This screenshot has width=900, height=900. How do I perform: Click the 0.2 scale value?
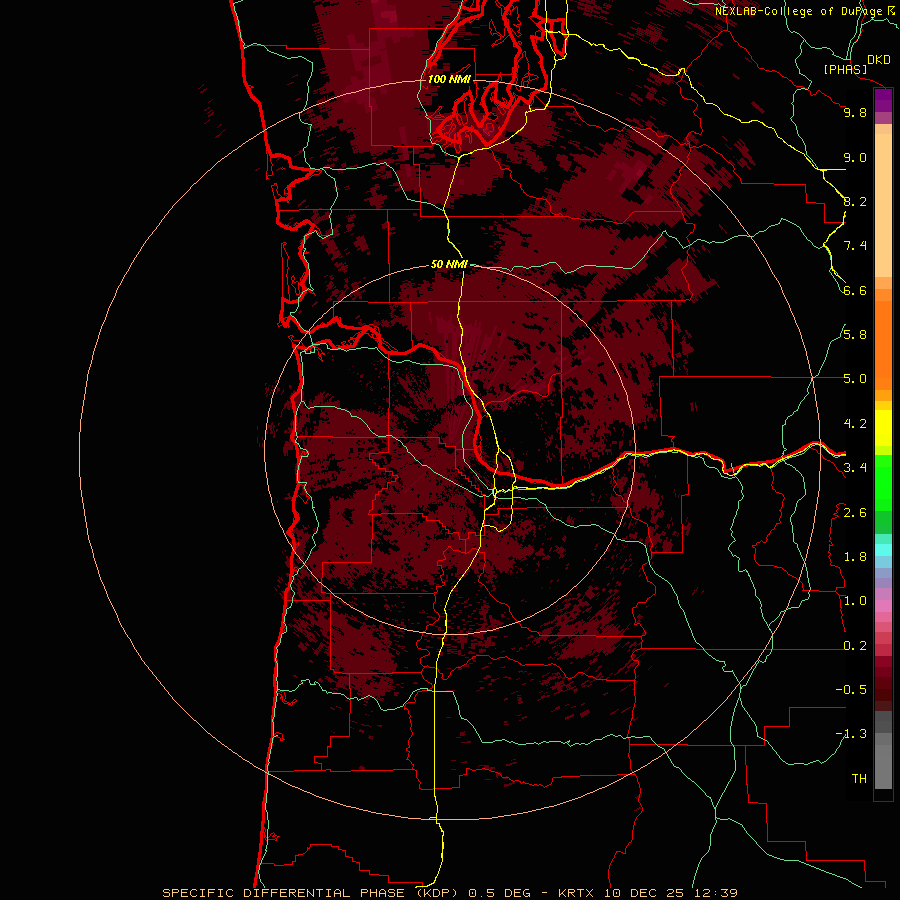(x=855, y=646)
